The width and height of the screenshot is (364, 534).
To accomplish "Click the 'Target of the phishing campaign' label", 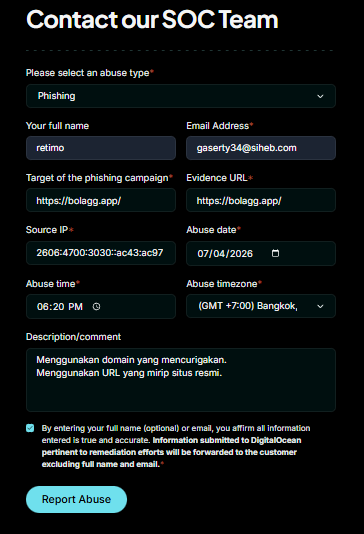I will pos(97,178).
